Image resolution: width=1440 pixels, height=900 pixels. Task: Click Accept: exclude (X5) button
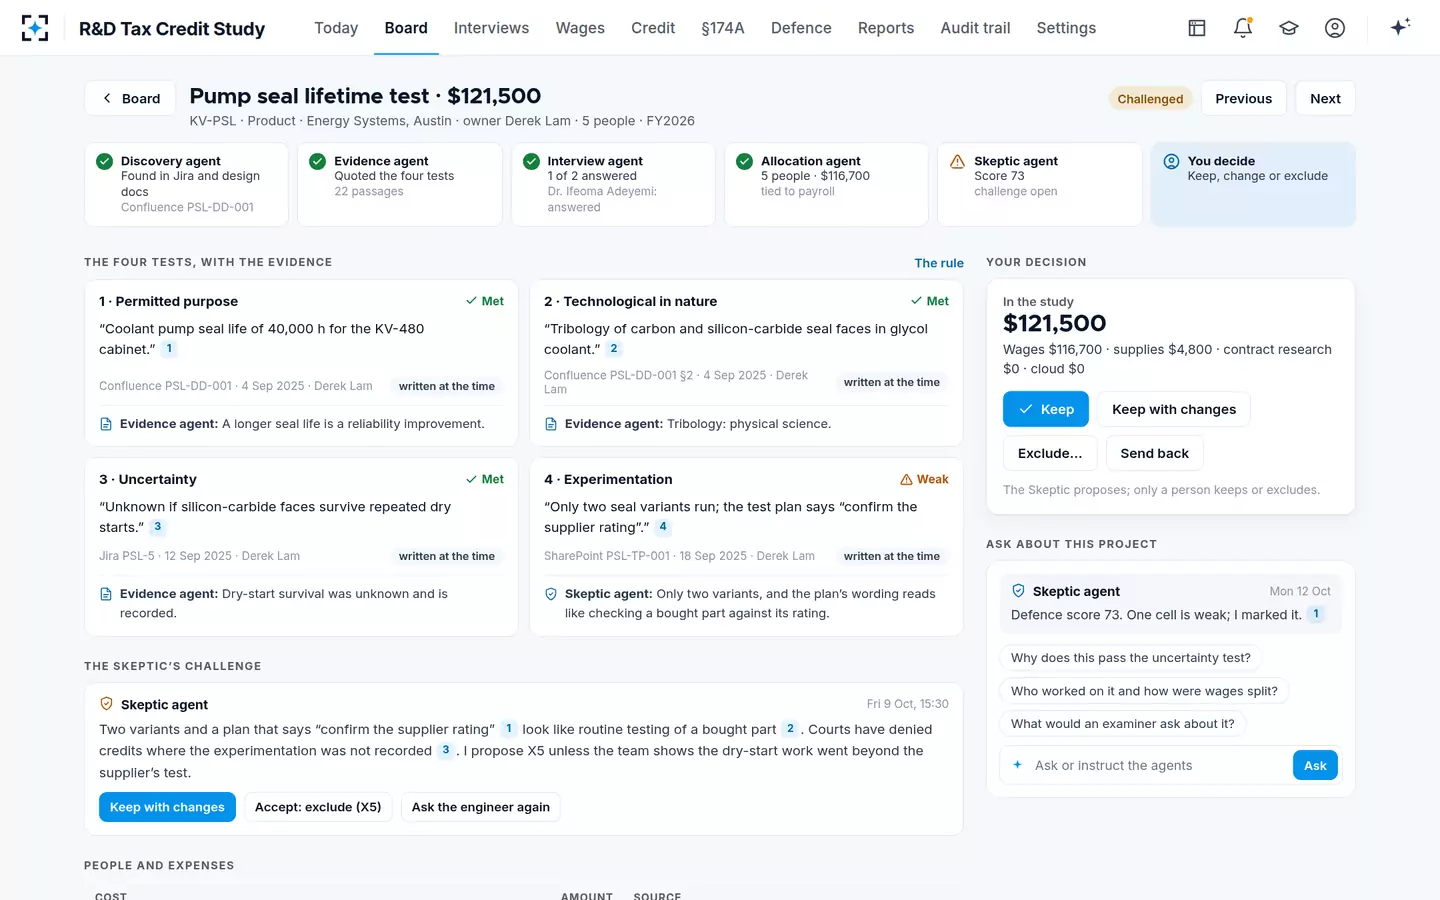pos(318,807)
